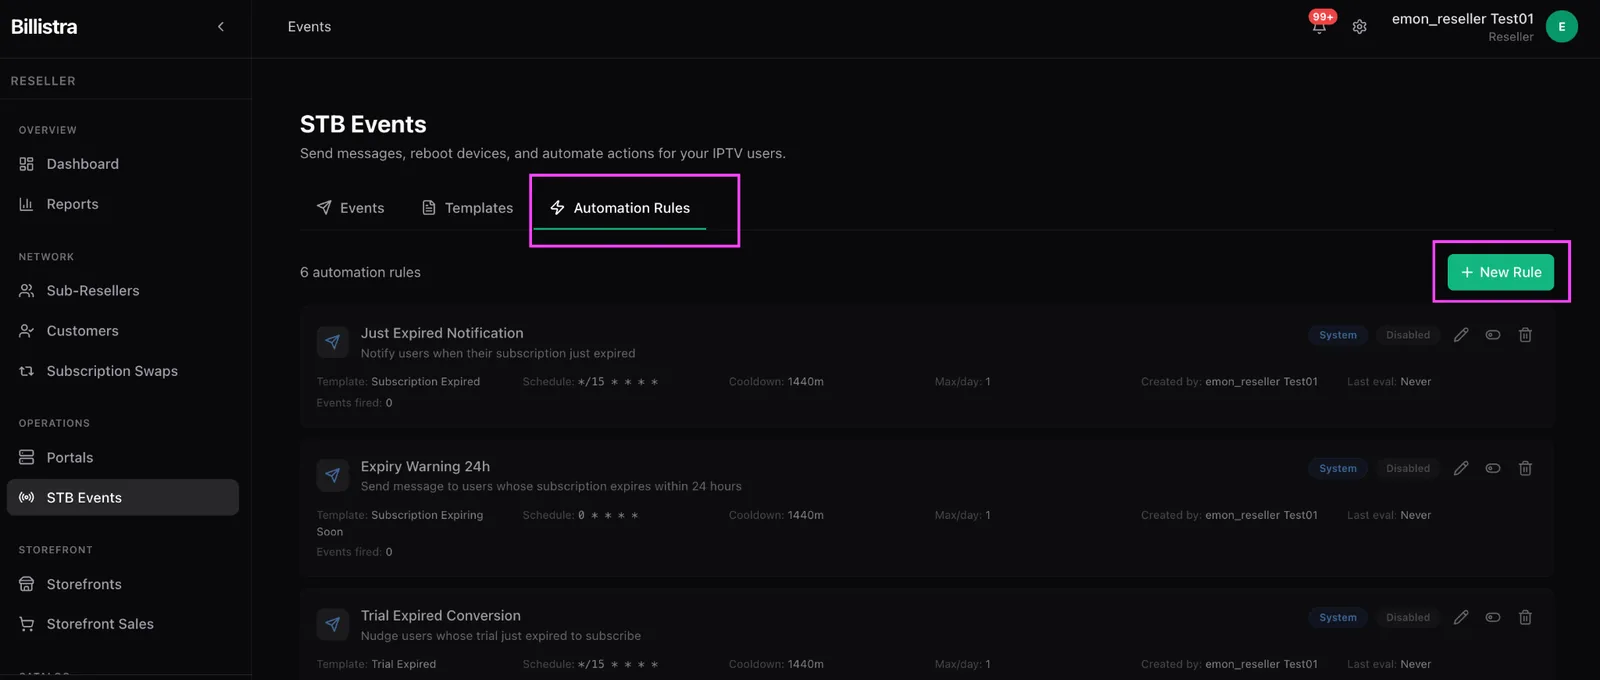This screenshot has width=1600, height=680.
Task: Click the Reports chart icon
Action: click(27, 204)
